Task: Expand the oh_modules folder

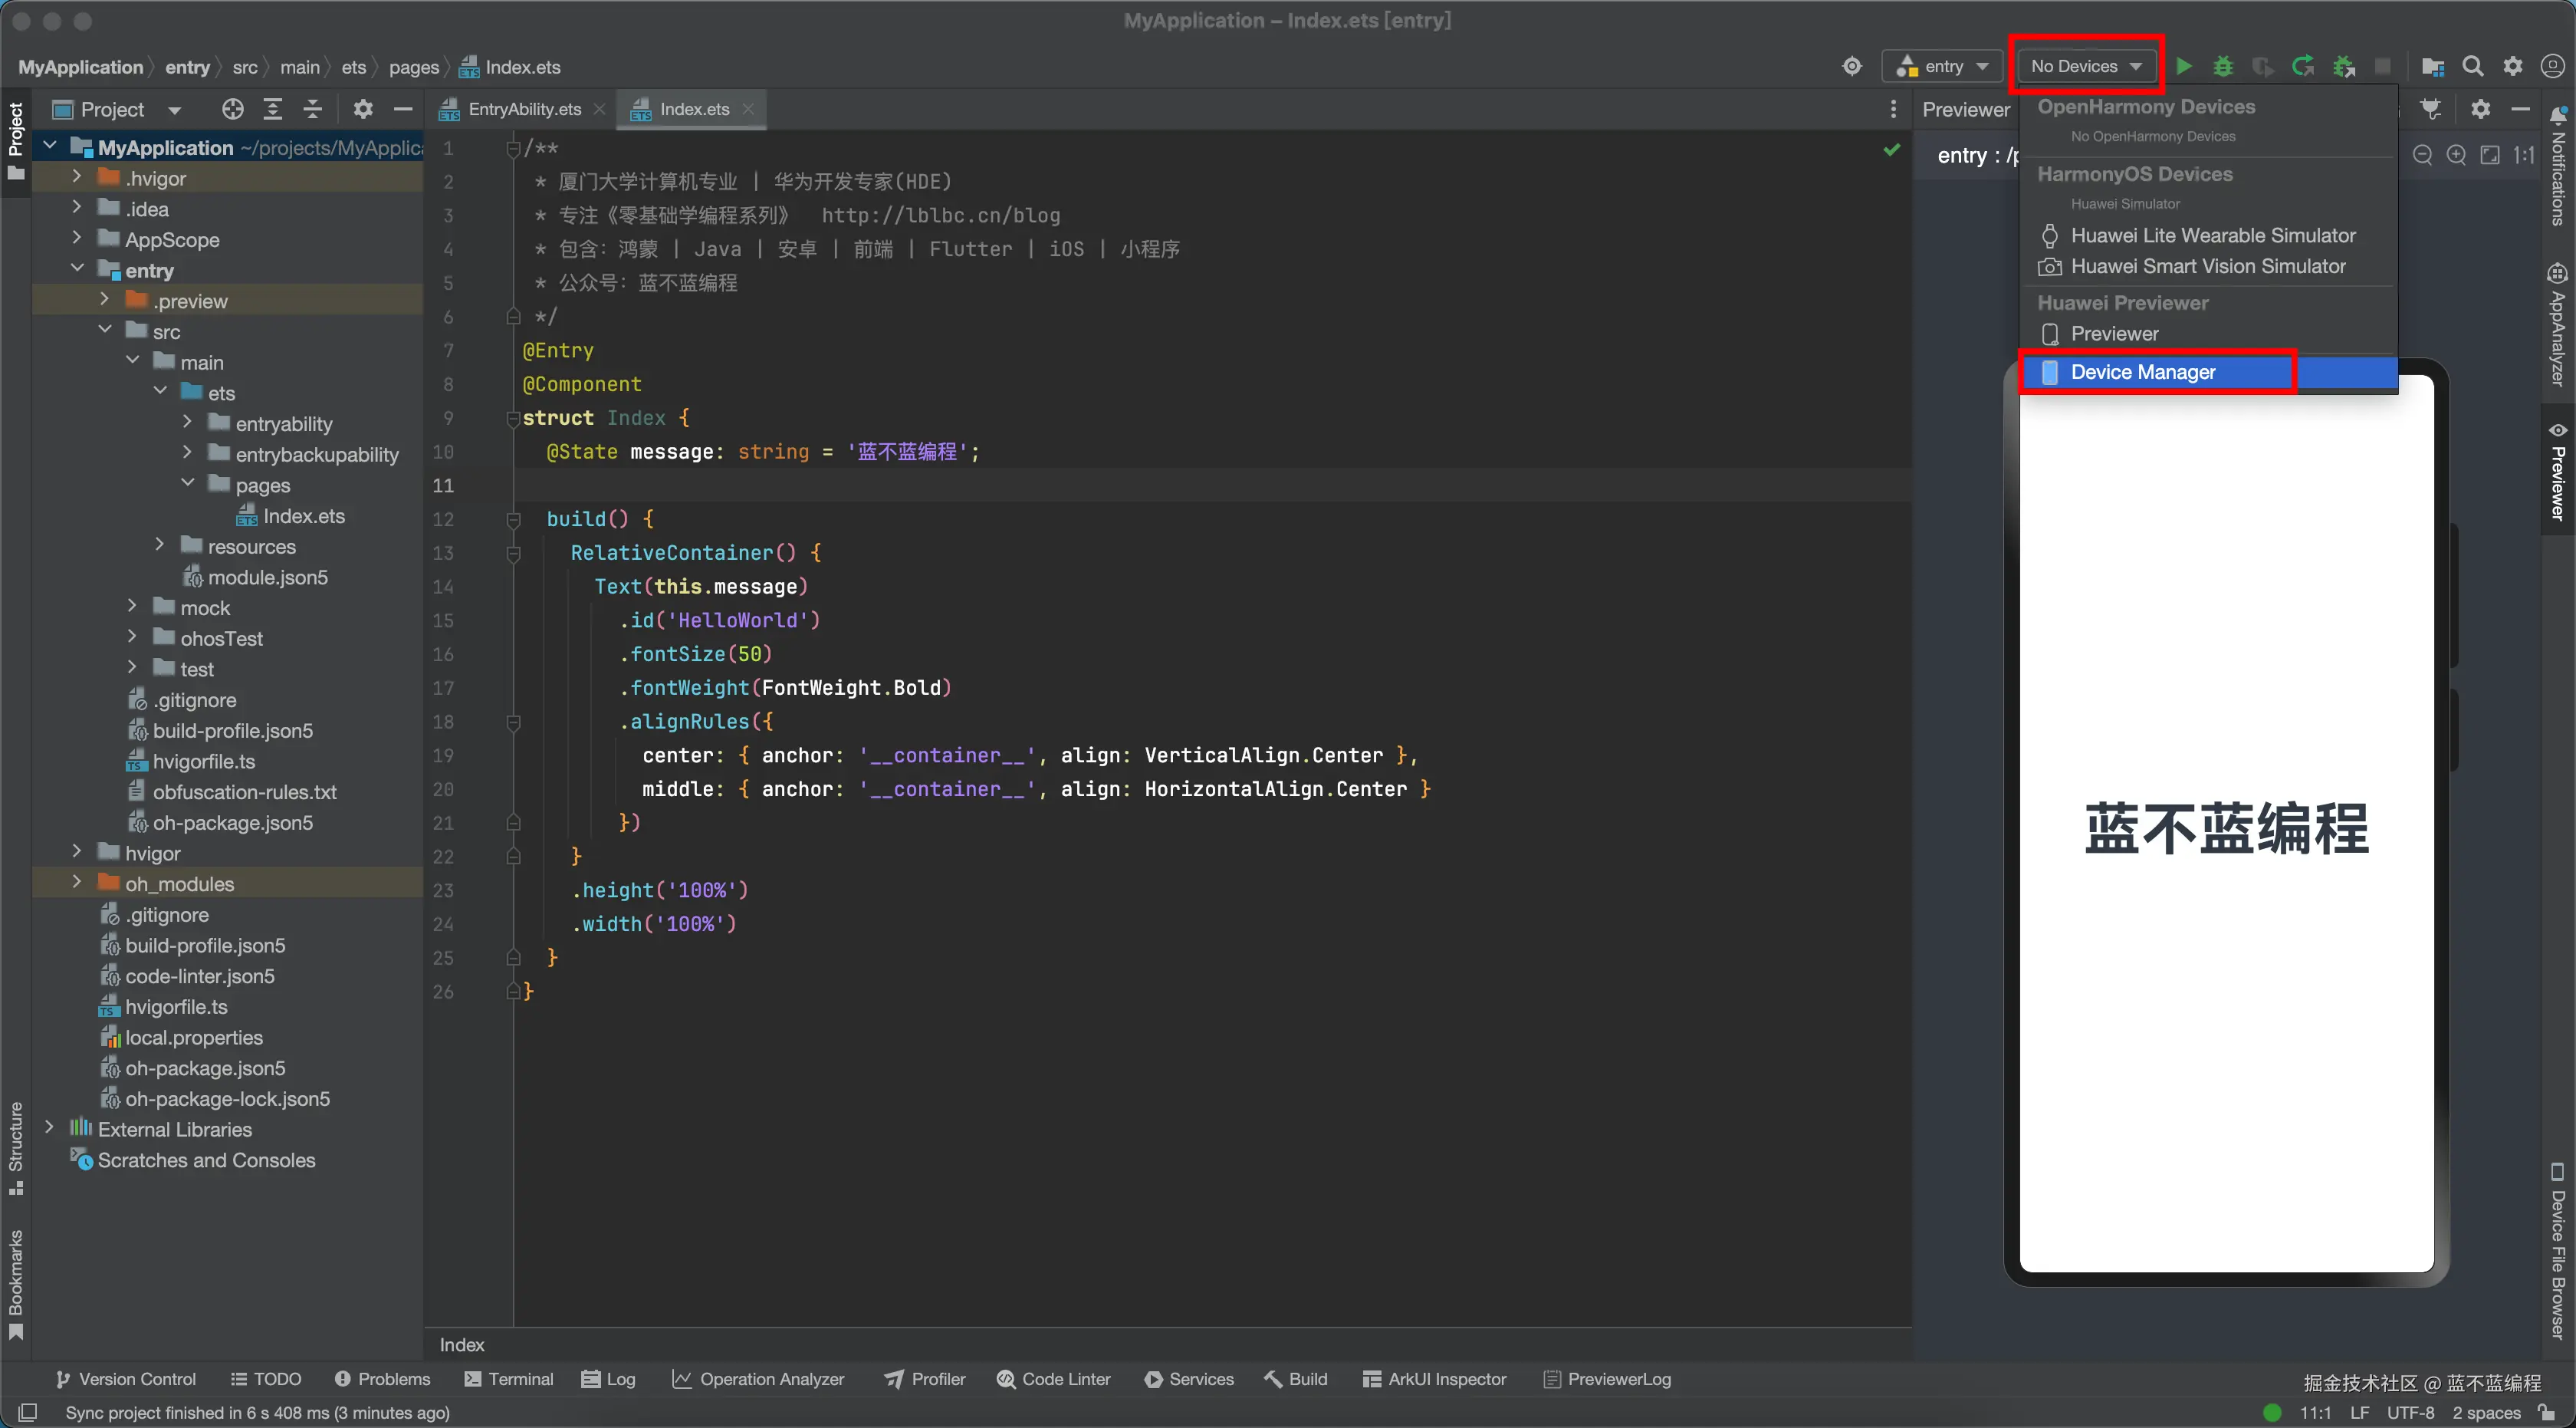Action: click(77, 883)
